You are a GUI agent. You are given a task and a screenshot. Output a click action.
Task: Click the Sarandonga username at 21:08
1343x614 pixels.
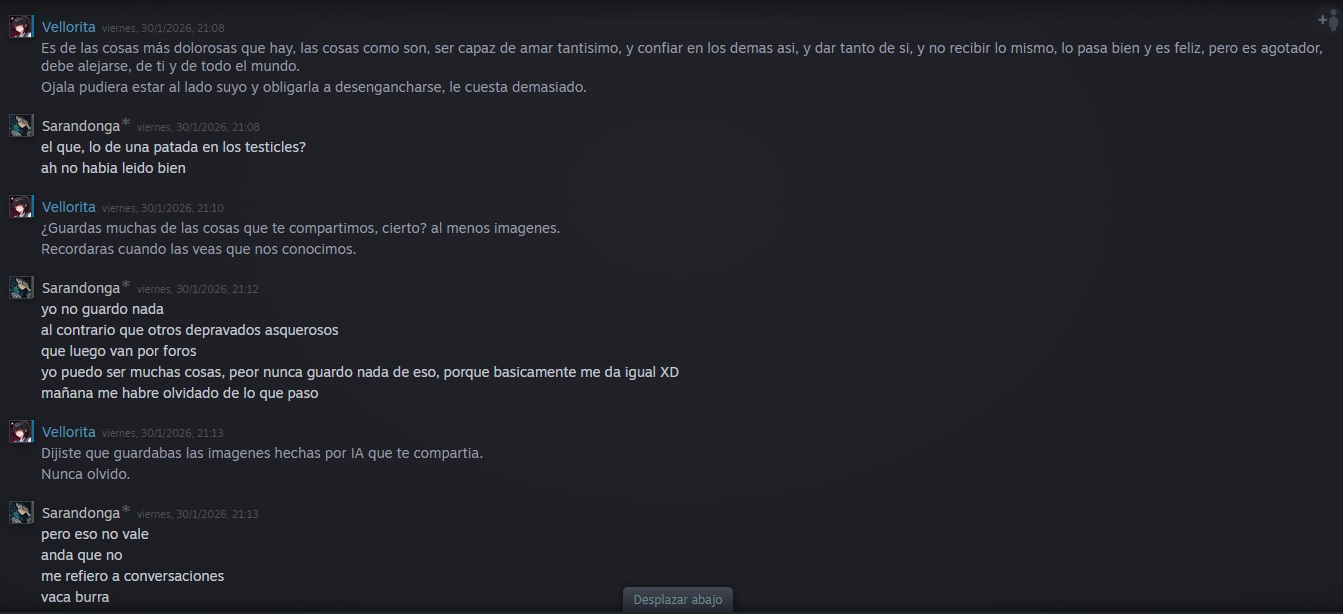click(x=80, y=126)
